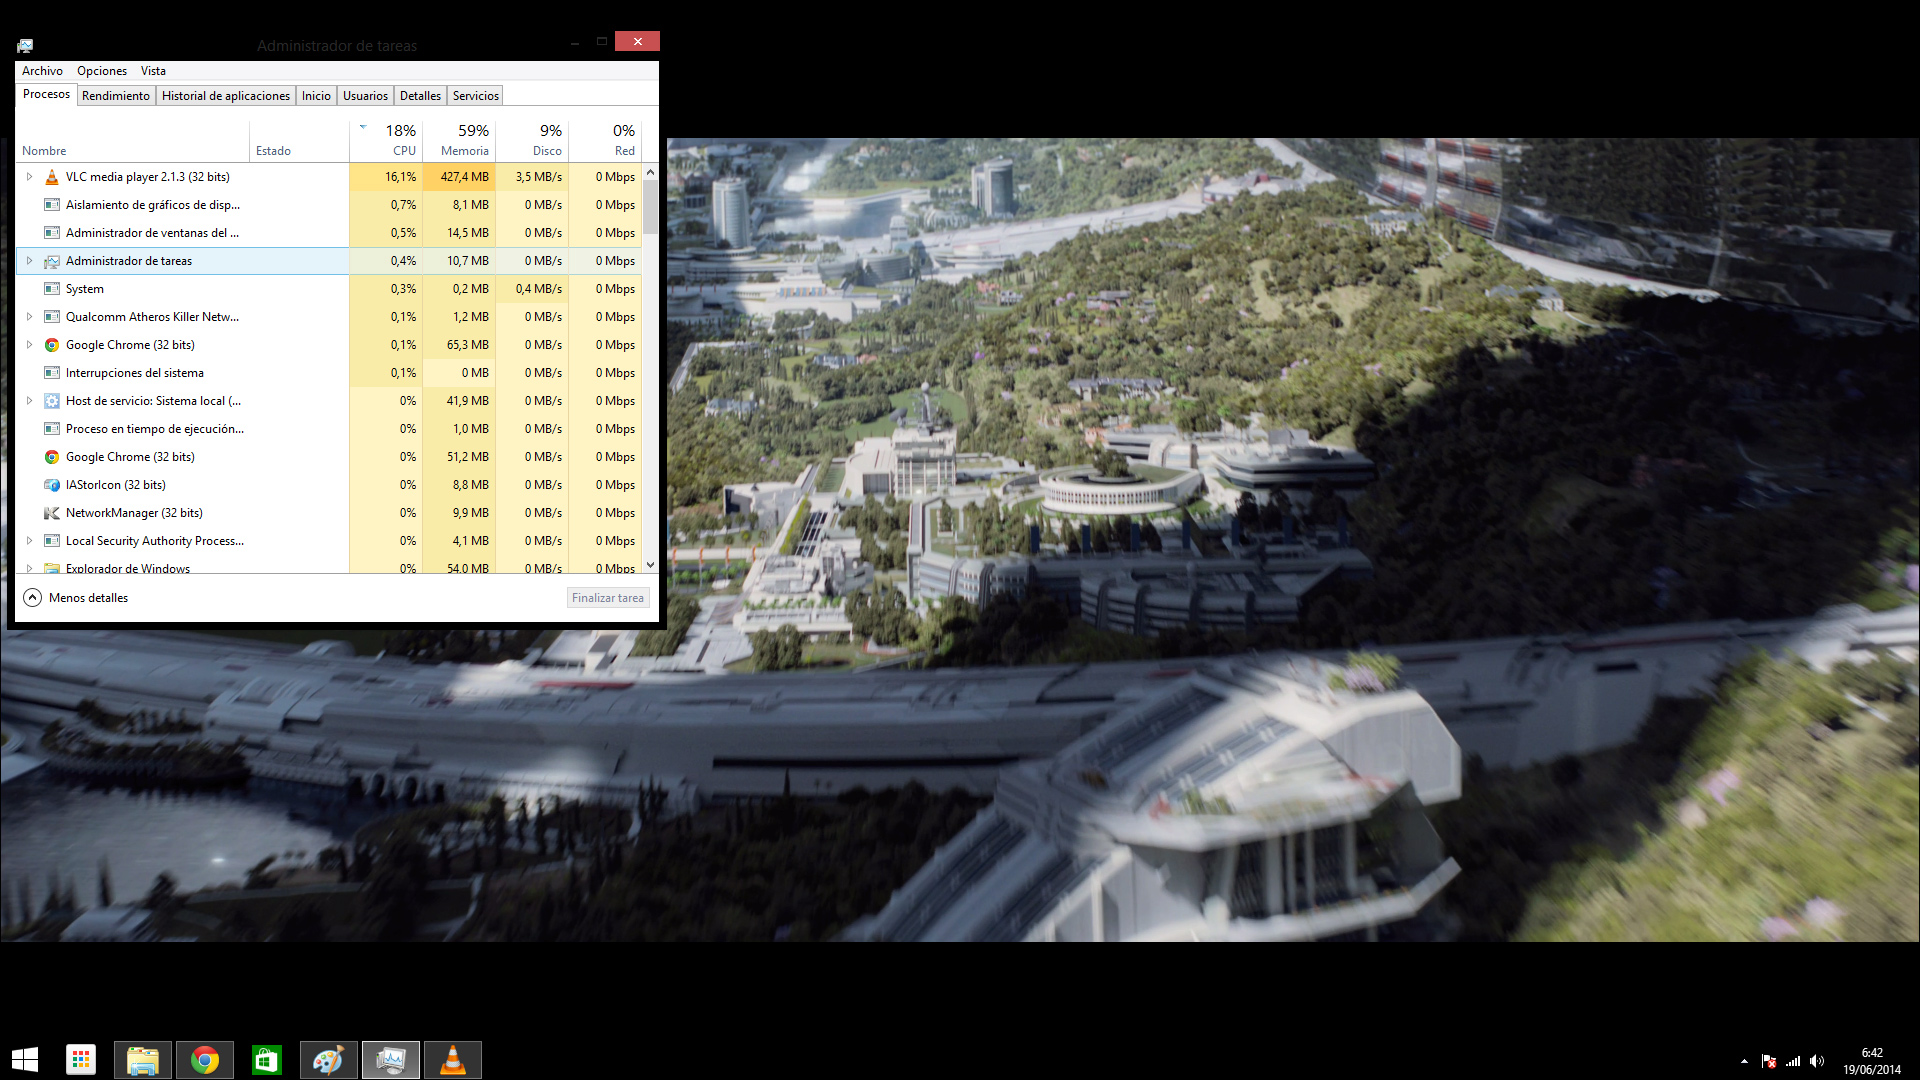Click the Finalizar tarea button
The width and height of the screenshot is (1920, 1080).
[x=608, y=598]
